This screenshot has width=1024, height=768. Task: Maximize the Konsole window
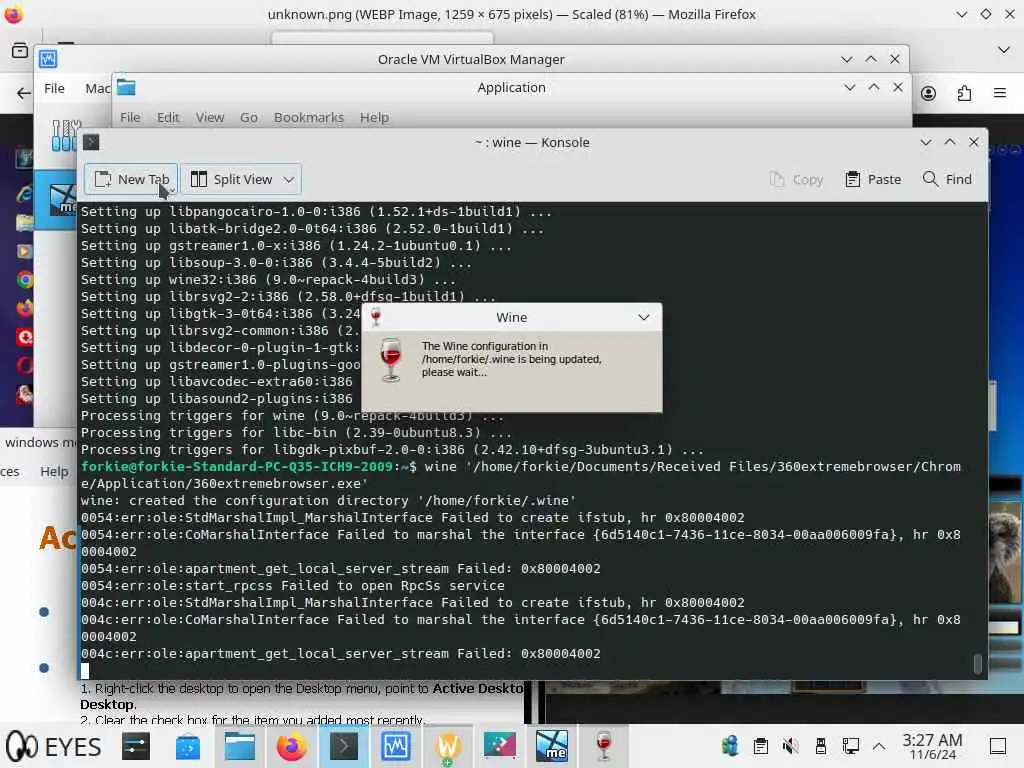pos(950,142)
